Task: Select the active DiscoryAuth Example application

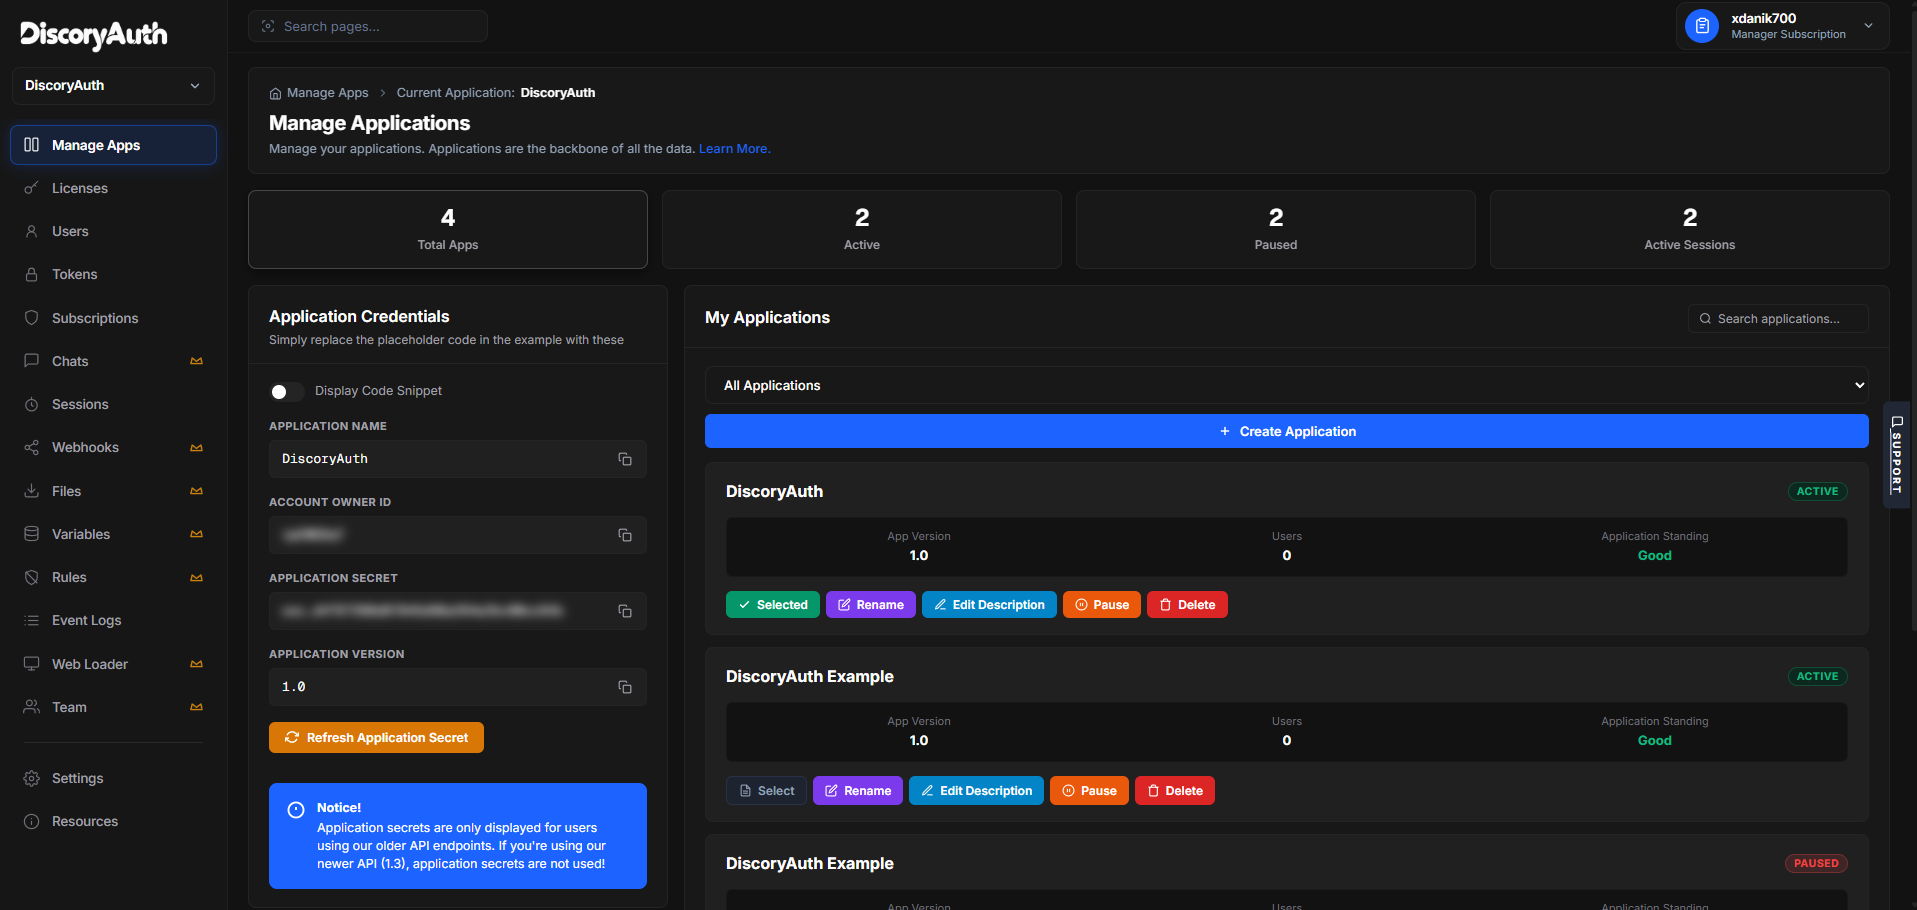Action: tap(766, 791)
